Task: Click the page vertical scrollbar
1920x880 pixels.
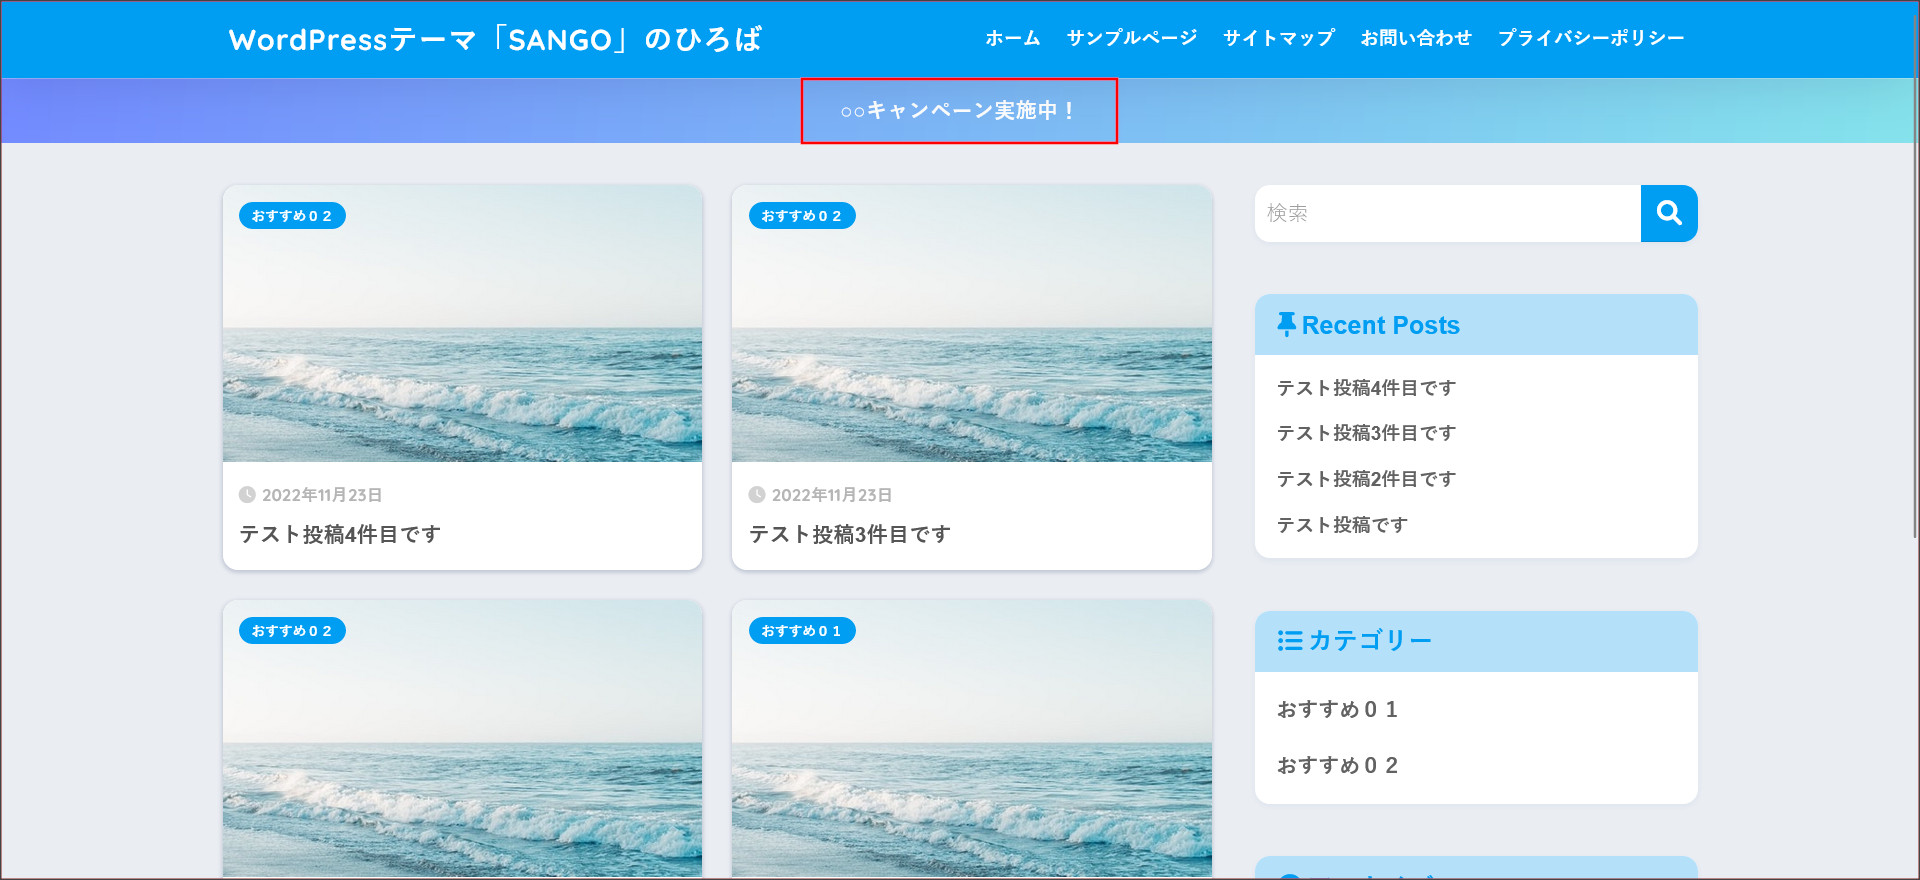Action: 1914,300
